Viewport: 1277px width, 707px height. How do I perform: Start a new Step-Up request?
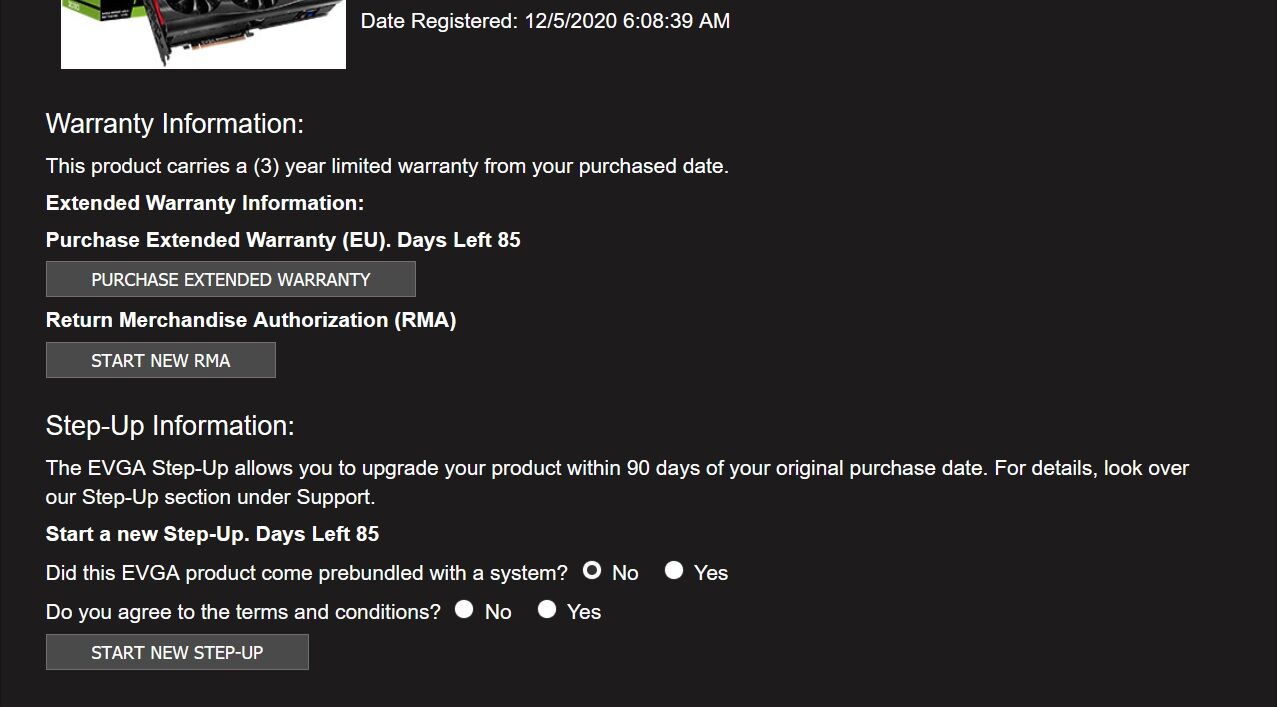pos(177,653)
